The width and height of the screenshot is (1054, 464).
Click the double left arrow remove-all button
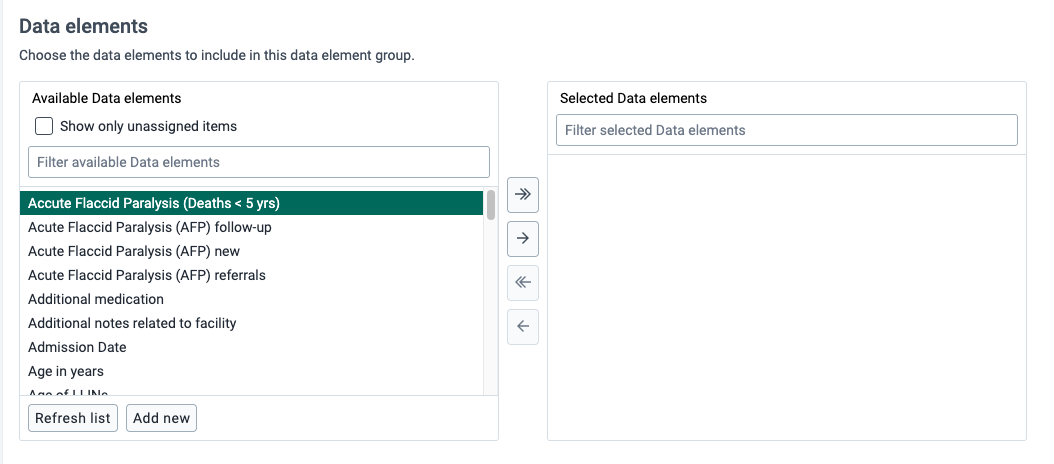pos(522,282)
